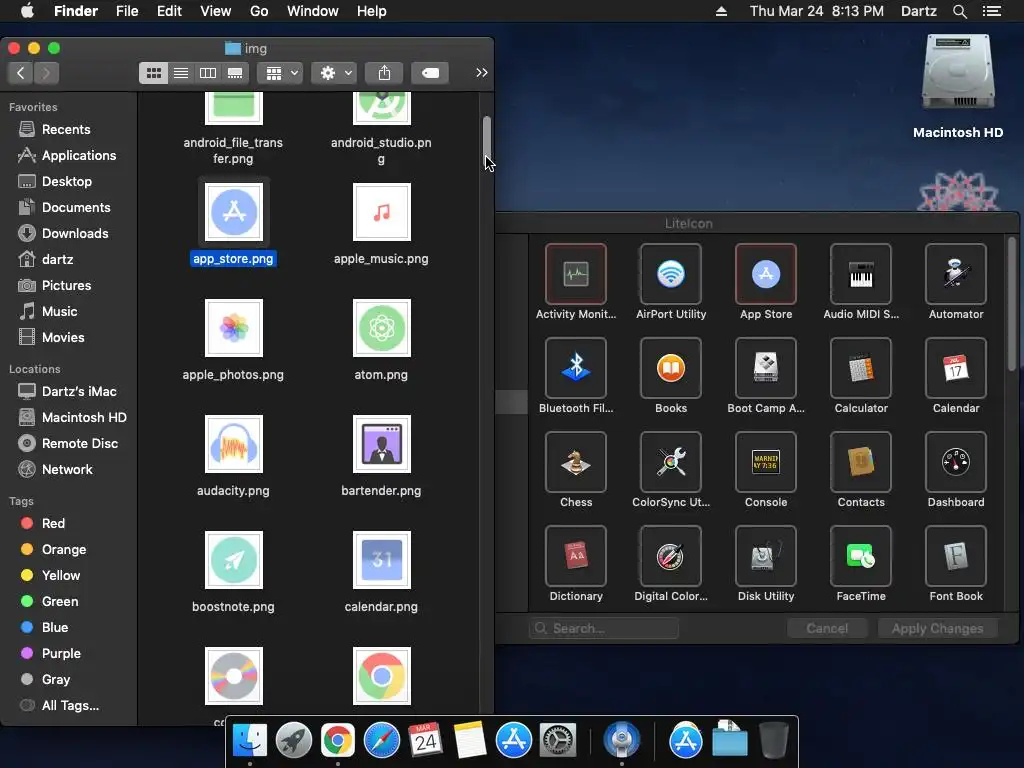Image resolution: width=1024 pixels, height=768 pixels.
Task: Switch Finder to gallery view
Action: (x=235, y=73)
